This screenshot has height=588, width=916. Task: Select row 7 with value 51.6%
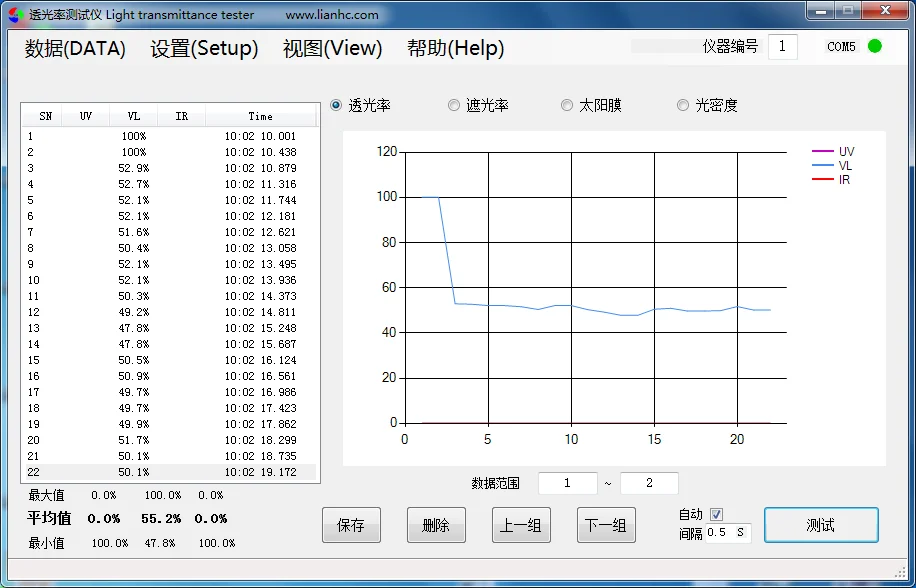point(169,232)
